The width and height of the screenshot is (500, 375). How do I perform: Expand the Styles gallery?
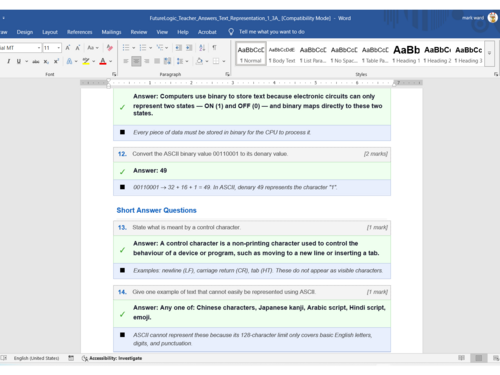click(489, 53)
